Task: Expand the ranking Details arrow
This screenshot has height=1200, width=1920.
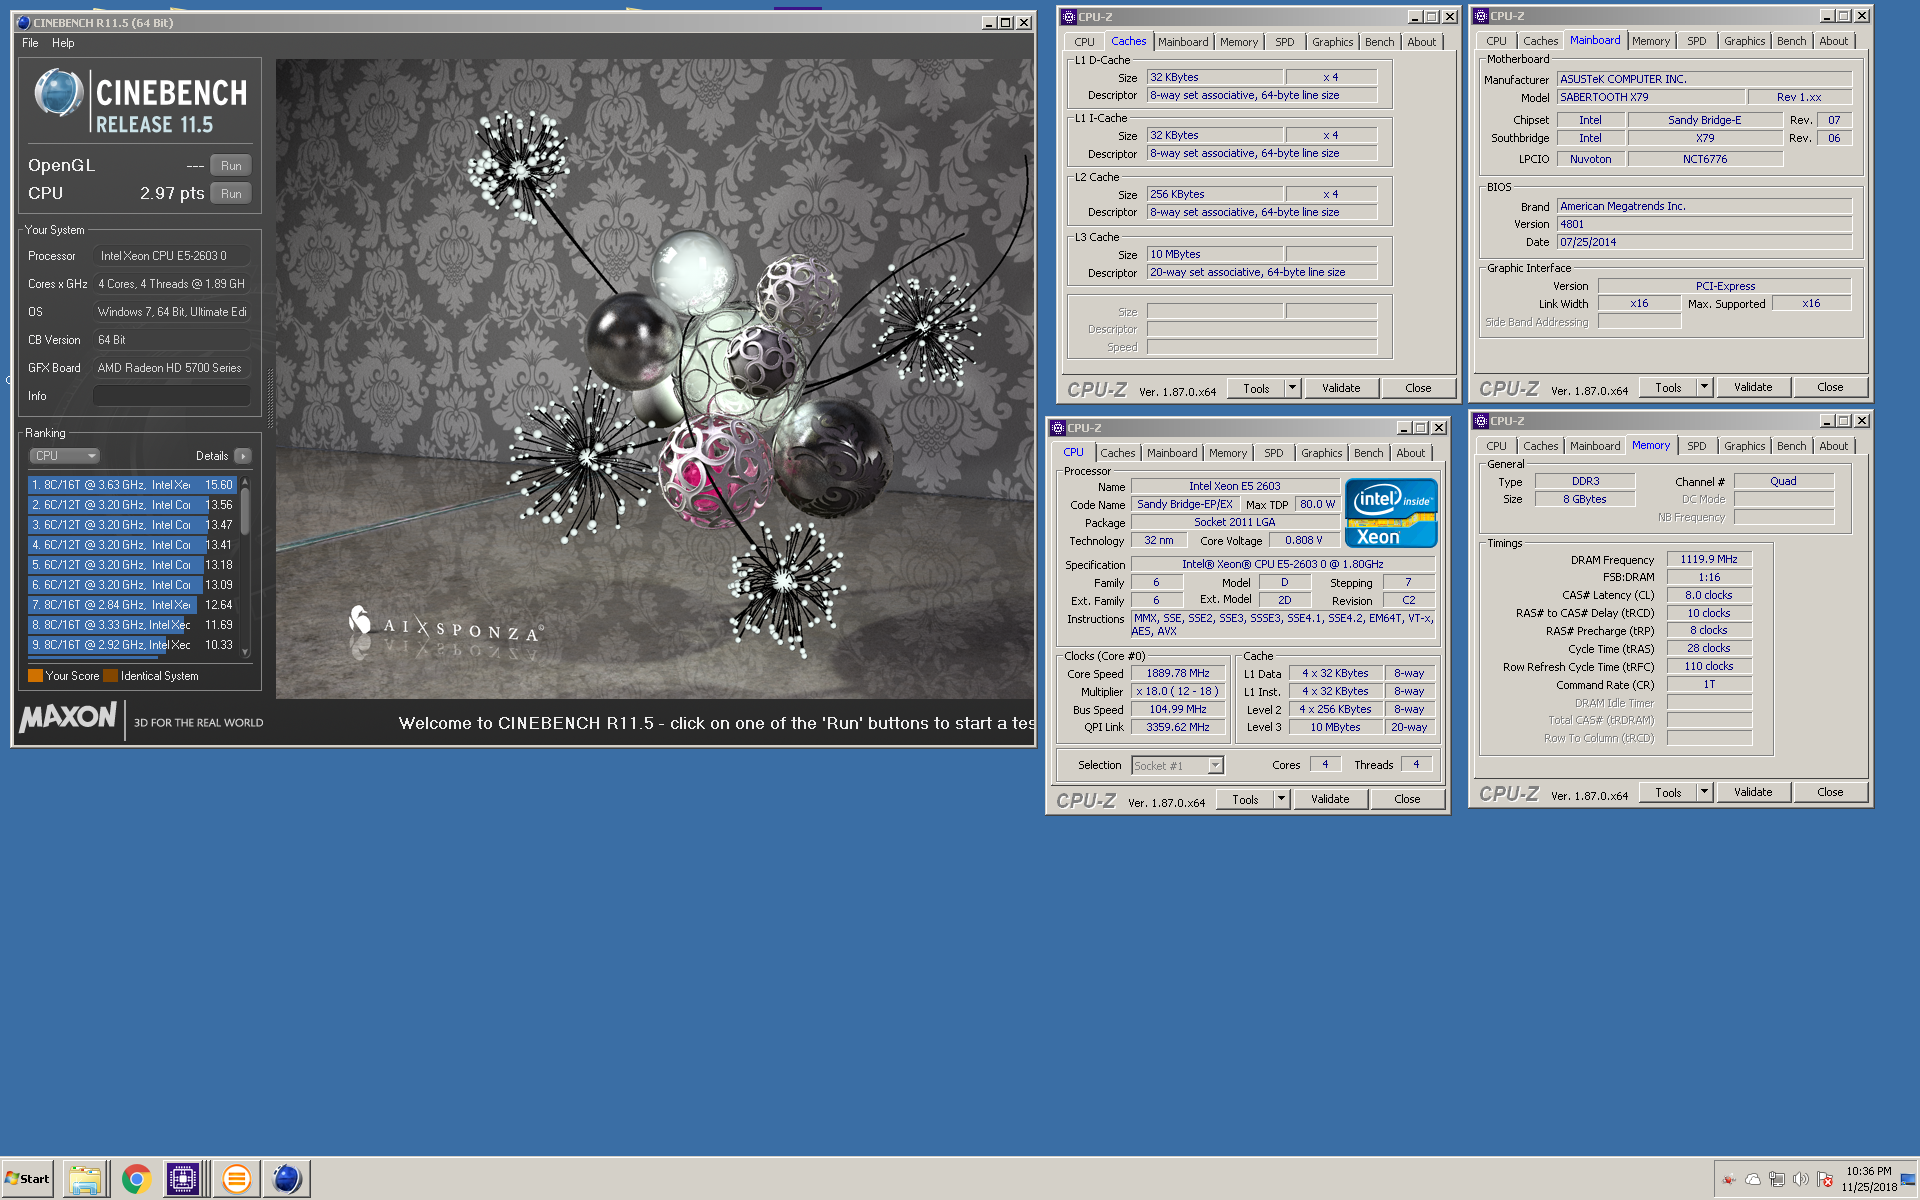Action: click(x=243, y=456)
